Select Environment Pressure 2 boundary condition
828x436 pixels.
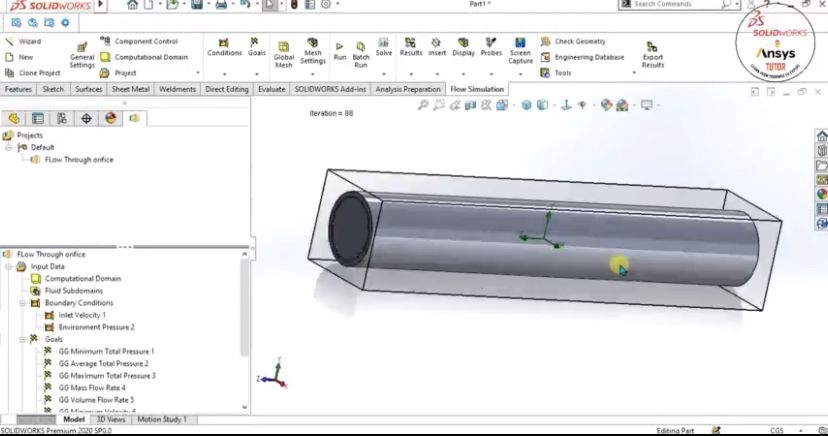pyautogui.click(x=96, y=327)
